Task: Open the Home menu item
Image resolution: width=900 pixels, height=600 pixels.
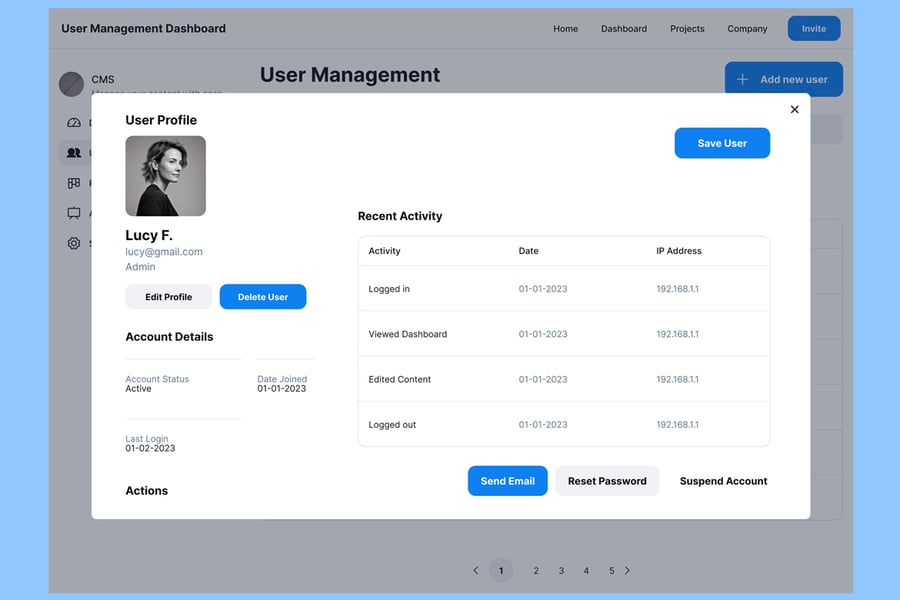Action: click(x=565, y=29)
